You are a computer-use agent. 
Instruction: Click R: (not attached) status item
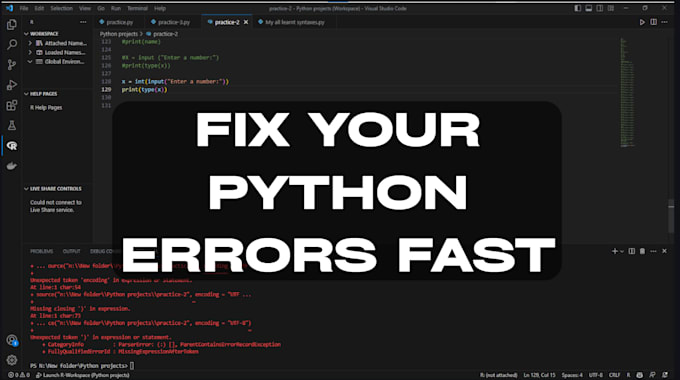point(499,375)
